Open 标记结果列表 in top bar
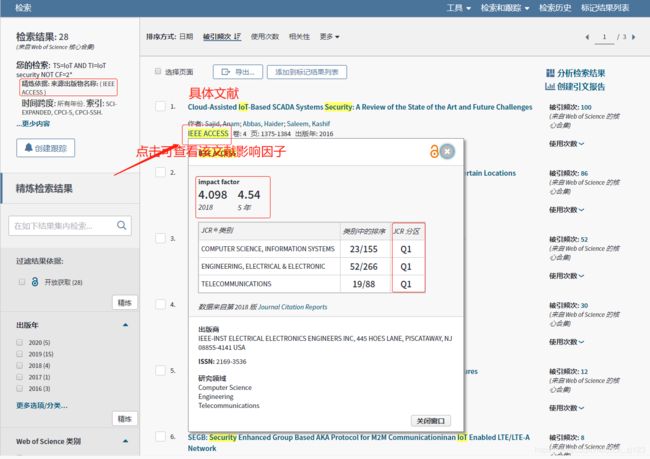Screen dimensions: 650x459 click(x=605, y=8)
